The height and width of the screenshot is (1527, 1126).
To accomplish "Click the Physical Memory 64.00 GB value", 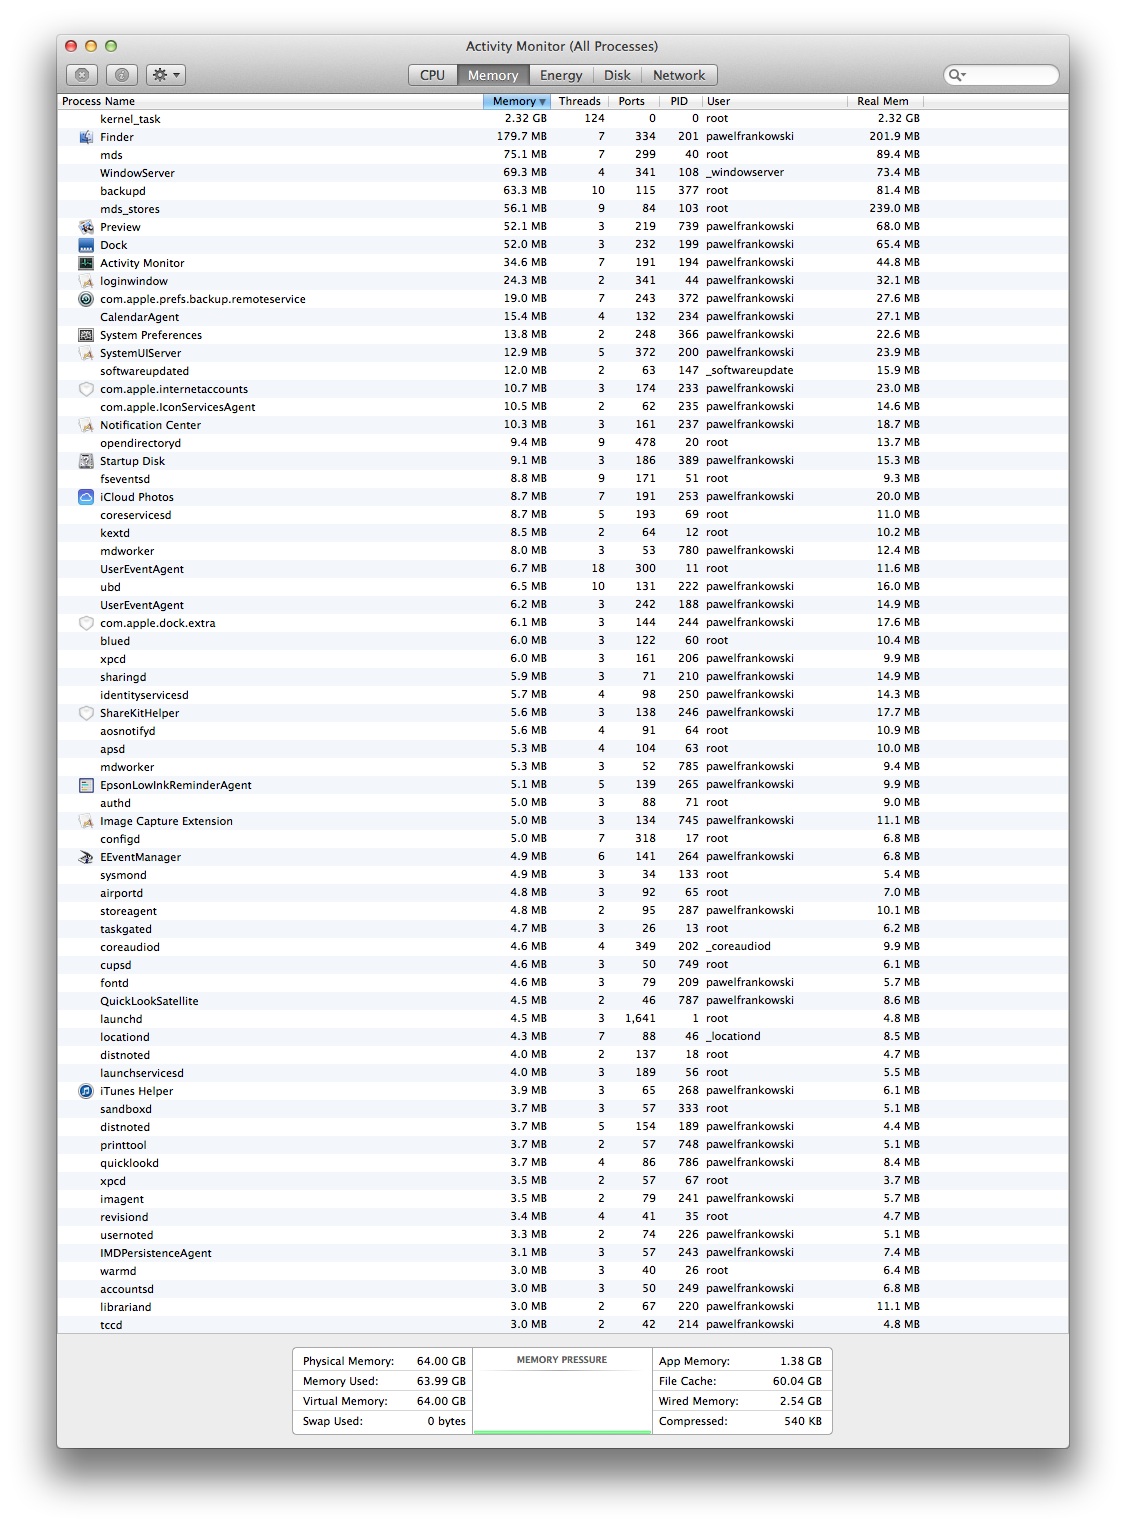I will pyautogui.click(x=441, y=1361).
